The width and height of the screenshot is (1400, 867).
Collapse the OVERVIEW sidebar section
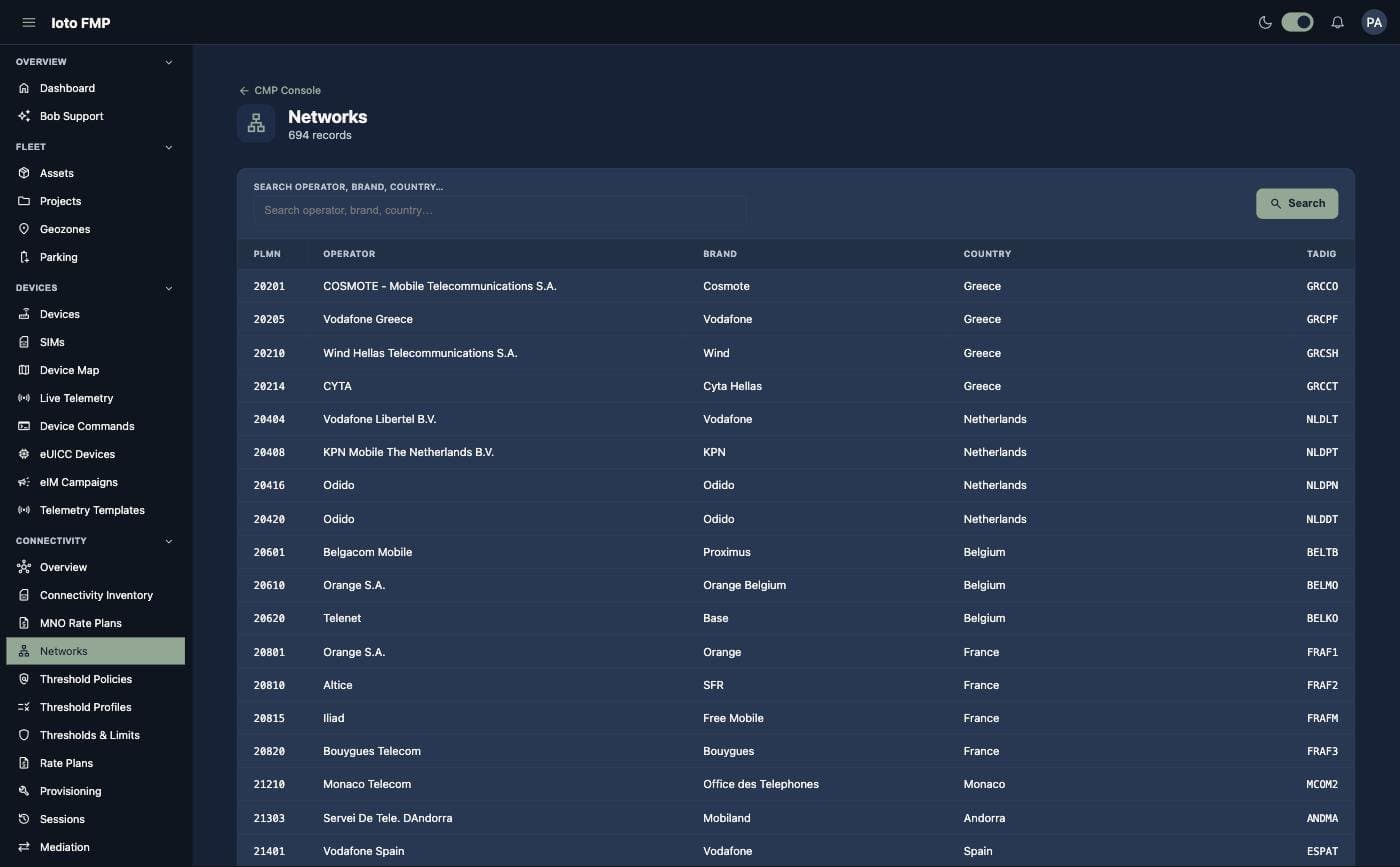(x=169, y=62)
